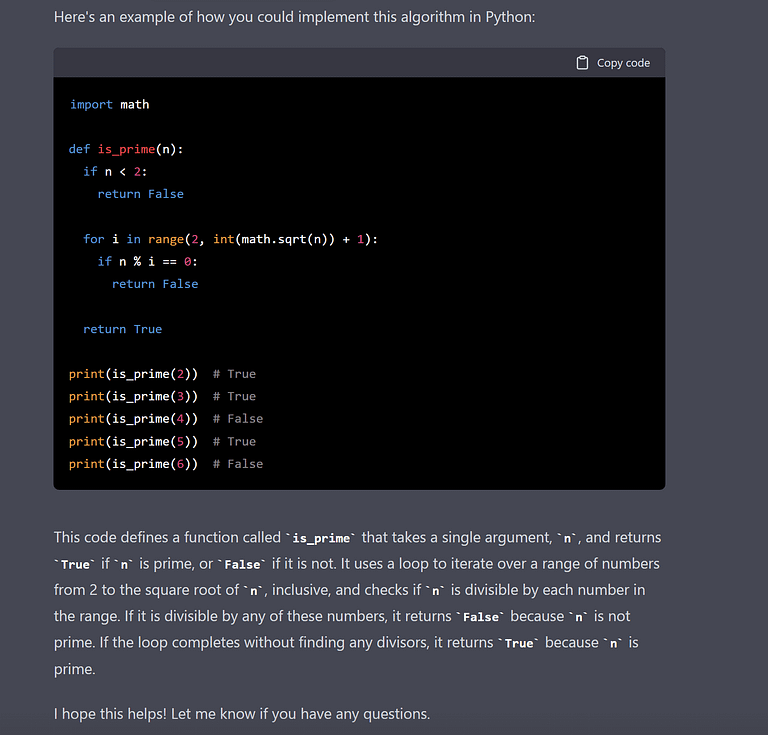Click 'I hope this helps!' closing sentence
Screen dimensions: 768x735
point(242,714)
